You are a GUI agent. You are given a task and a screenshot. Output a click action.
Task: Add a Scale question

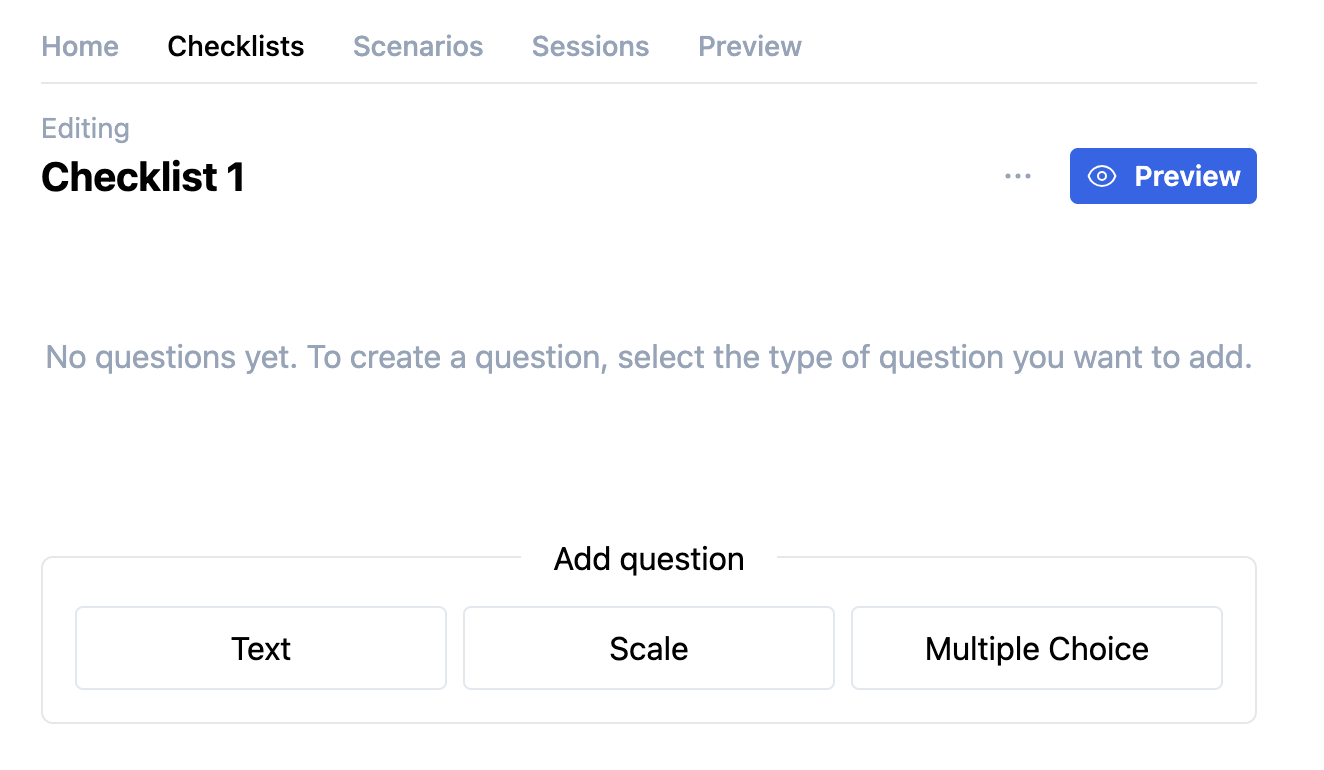[x=649, y=648]
